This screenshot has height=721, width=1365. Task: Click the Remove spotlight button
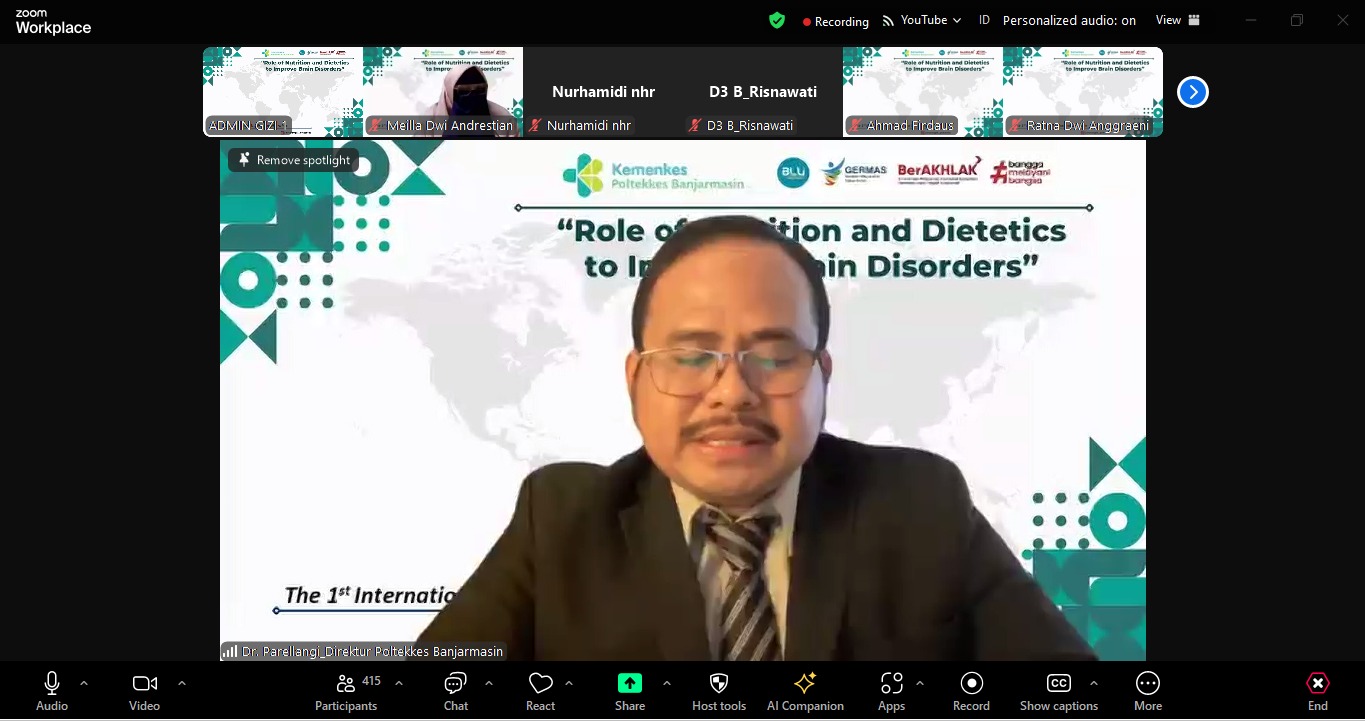tap(292, 159)
